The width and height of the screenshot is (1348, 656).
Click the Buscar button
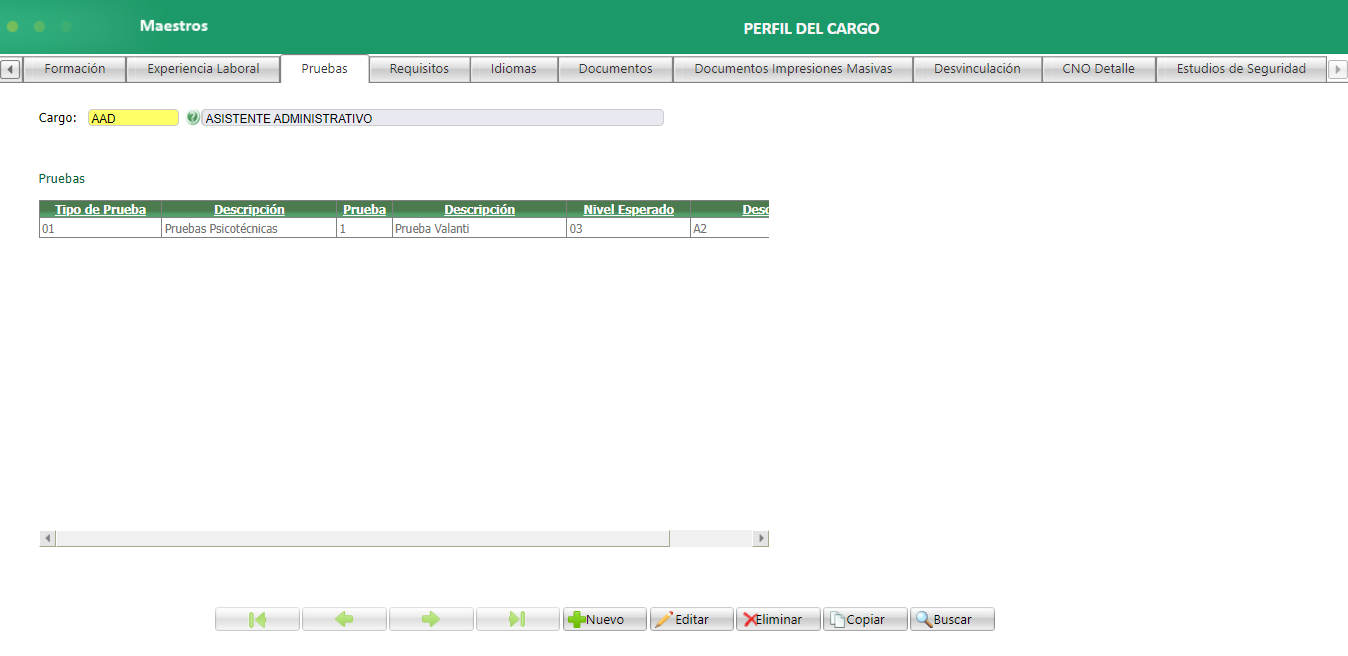[953, 619]
